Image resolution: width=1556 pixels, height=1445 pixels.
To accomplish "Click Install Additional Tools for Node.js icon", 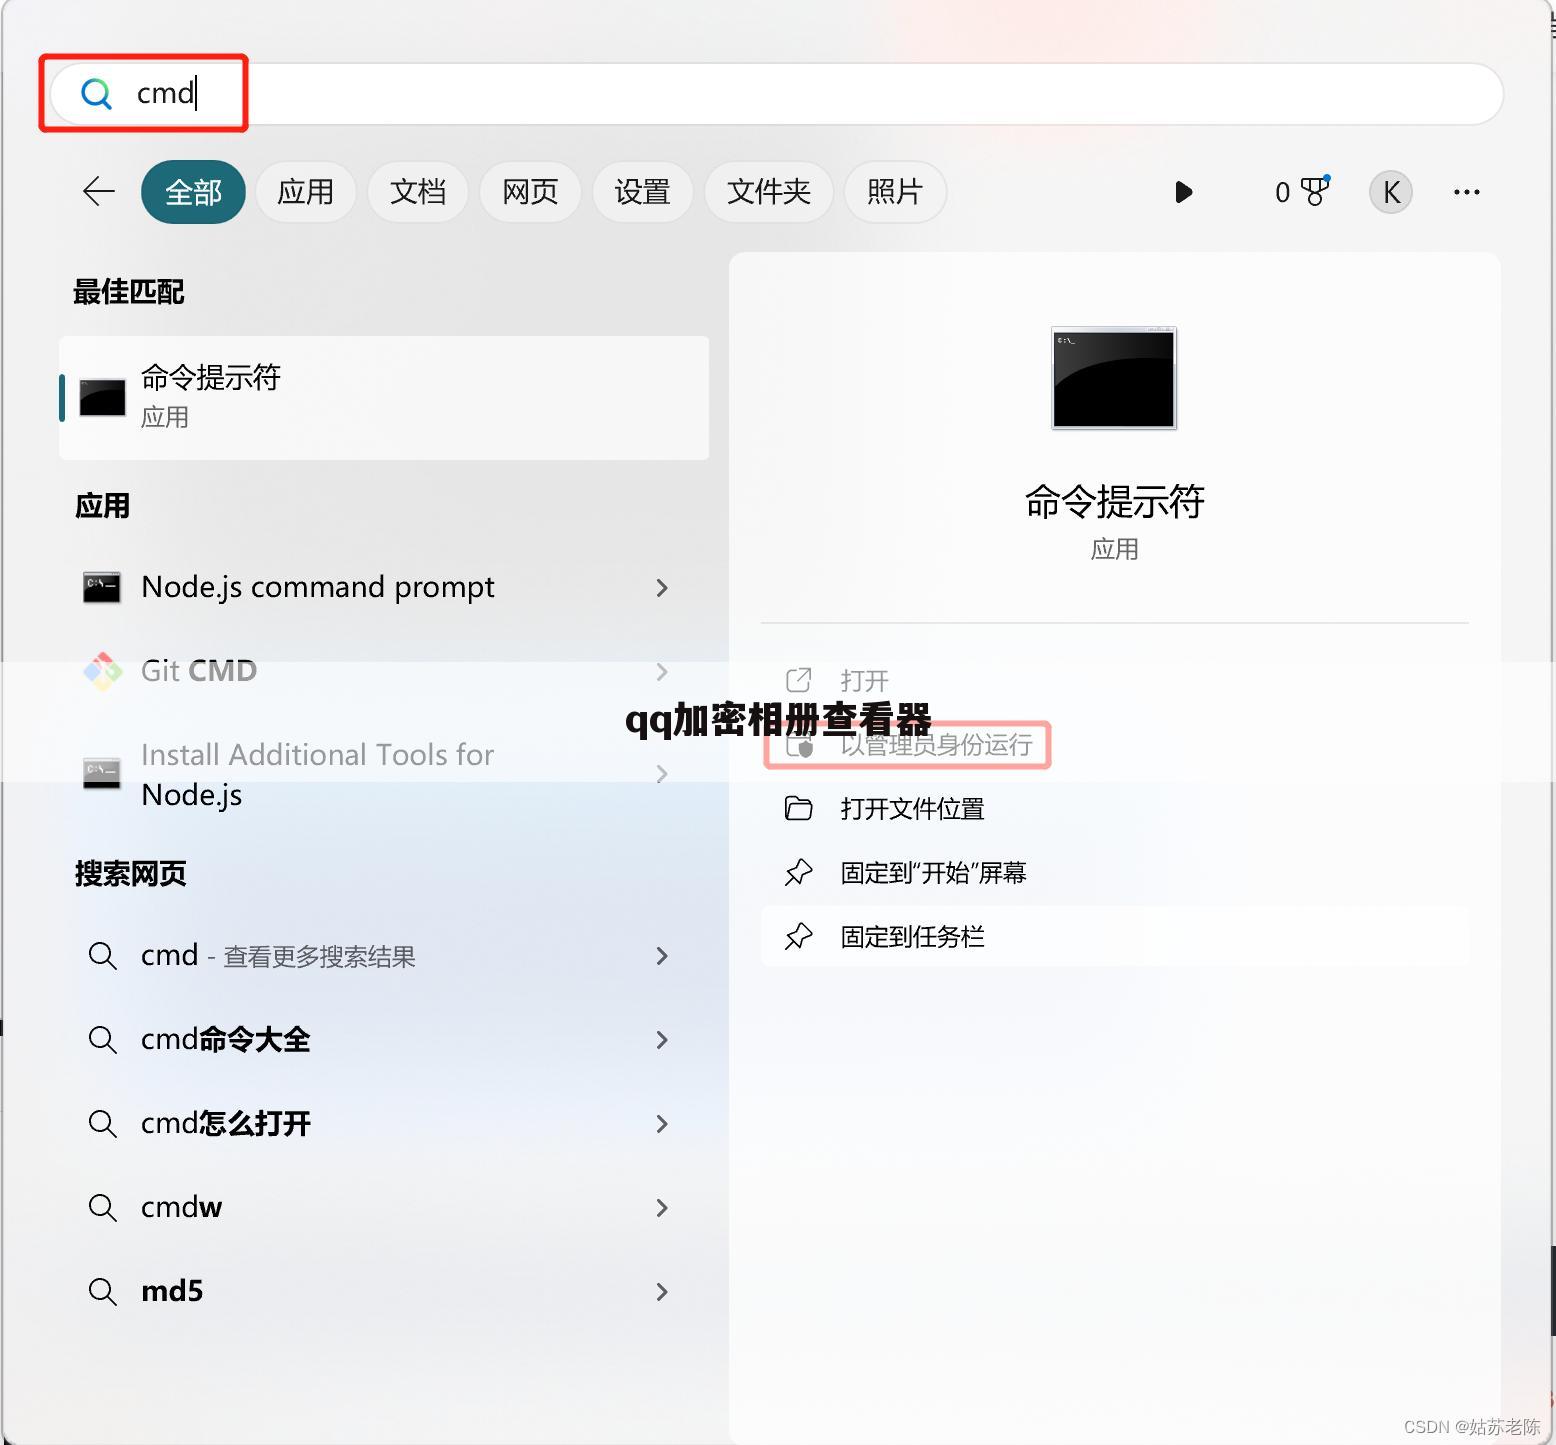I will (x=102, y=773).
